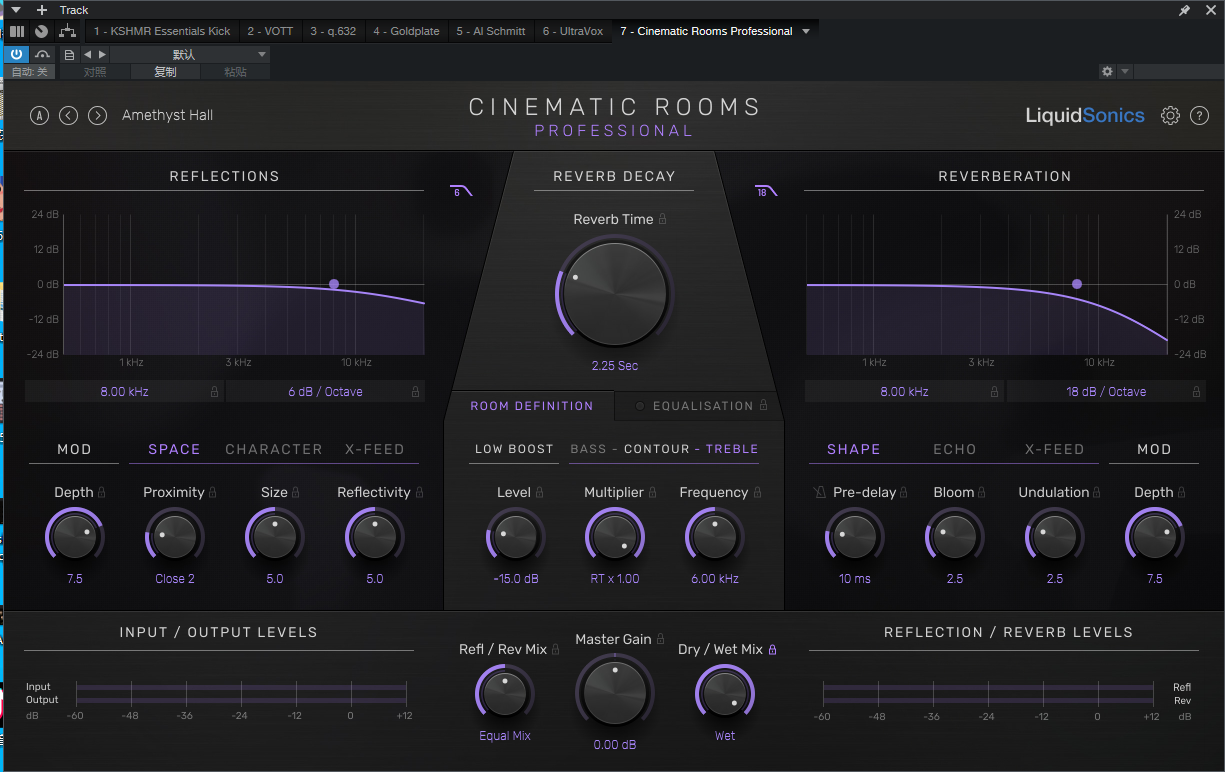
Task: Lock the reverberation 8.00 kHz frequency
Action: (x=995, y=392)
